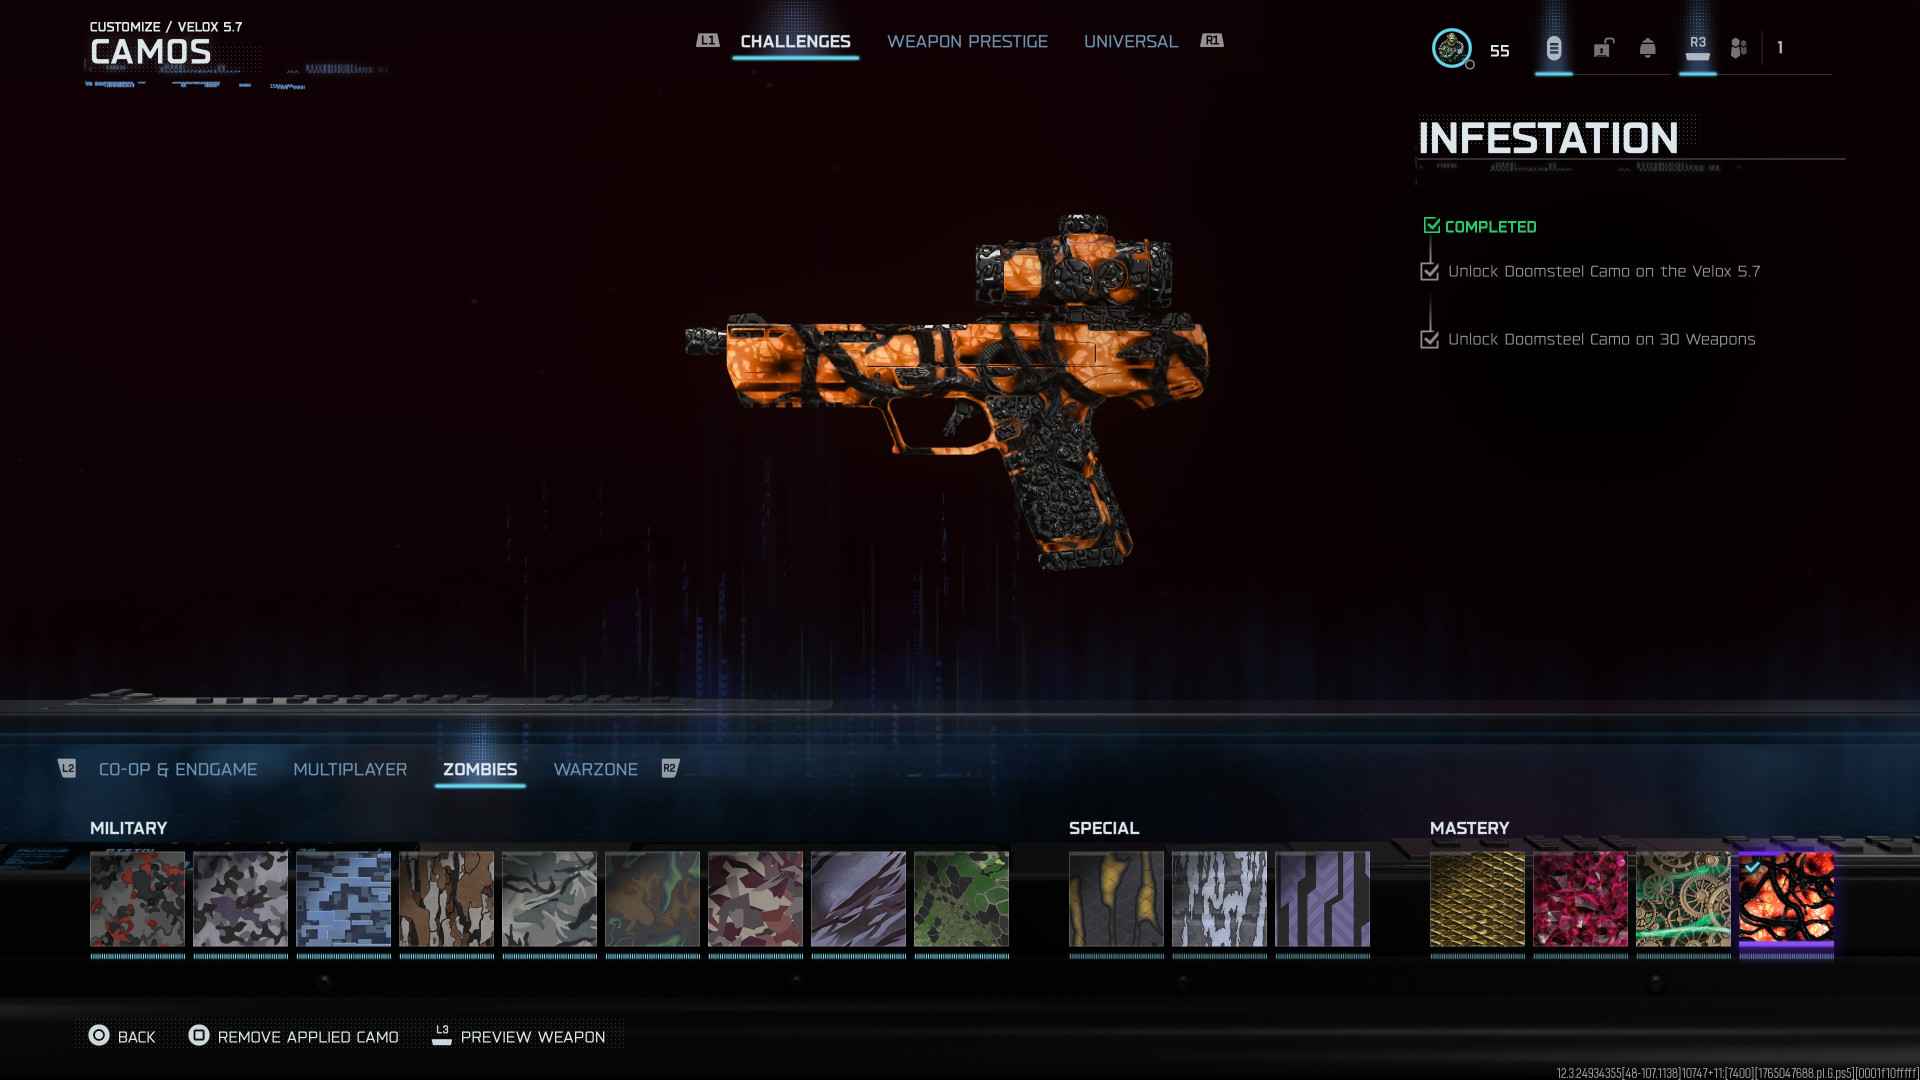The image size is (1920, 1080).
Task: Select the gold scale mastery camo
Action: click(1477, 899)
